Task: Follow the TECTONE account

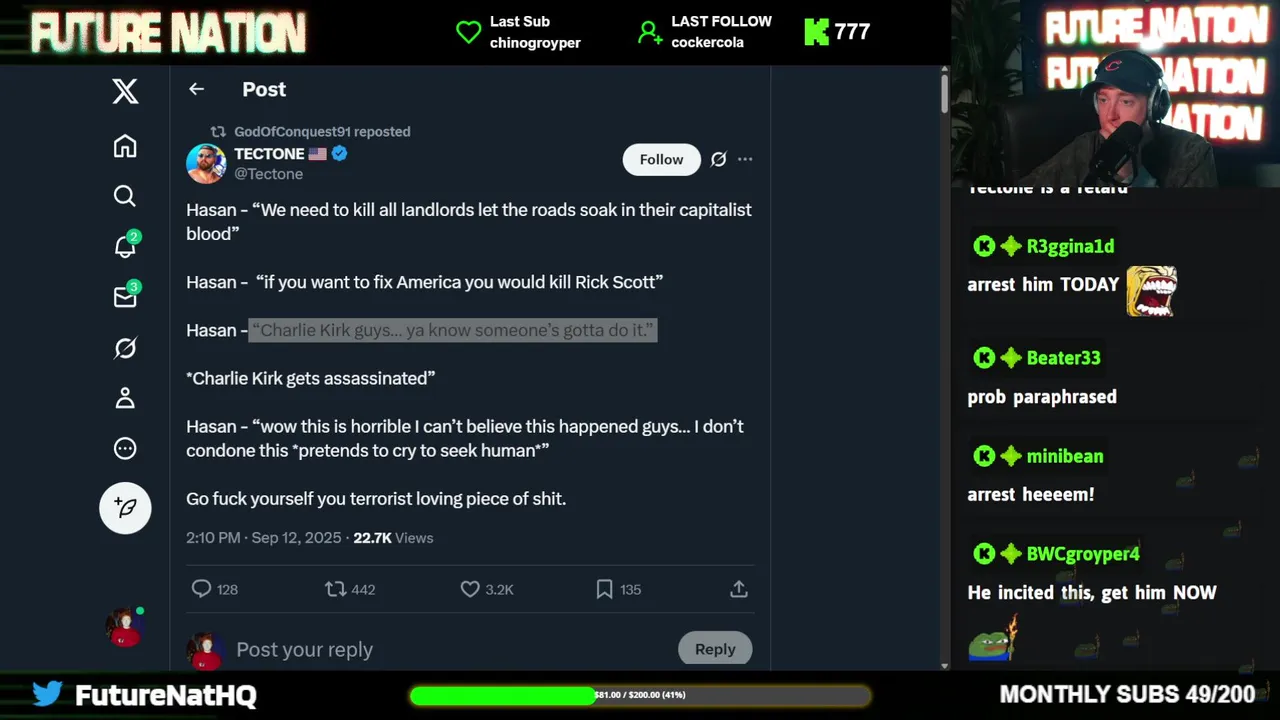Action: pyautogui.click(x=661, y=159)
